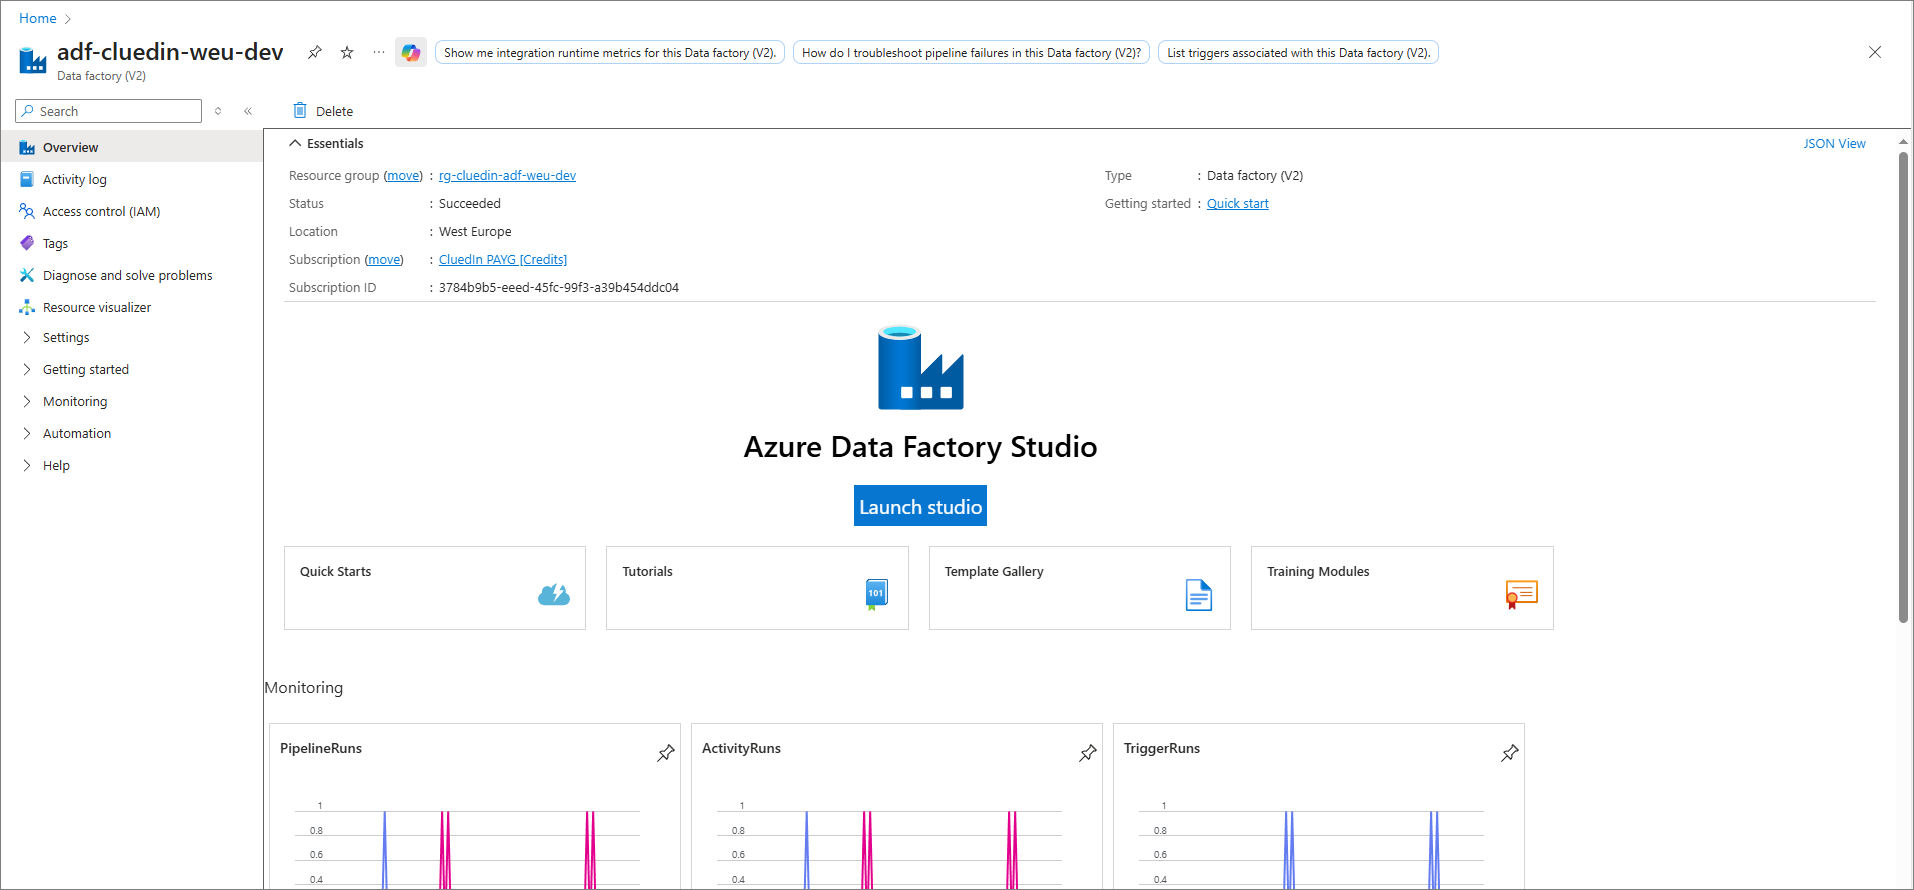
Task: Open the more options ellipsis menu
Action: 379,52
